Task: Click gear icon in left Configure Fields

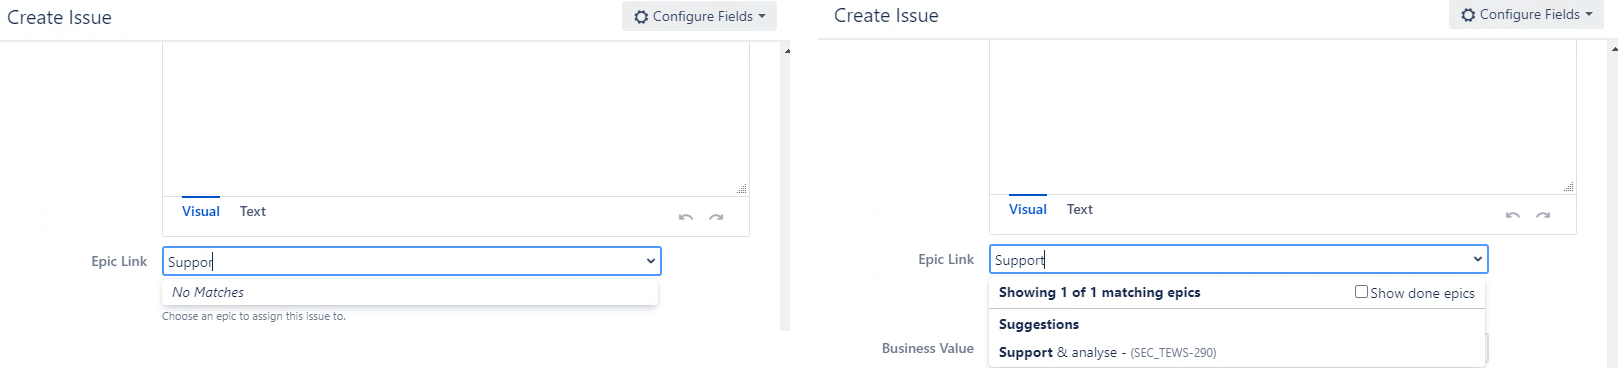Action: point(641,17)
